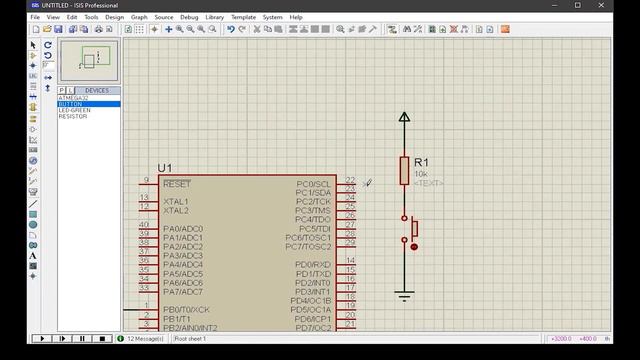Select Buses mode

pos(33,97)
